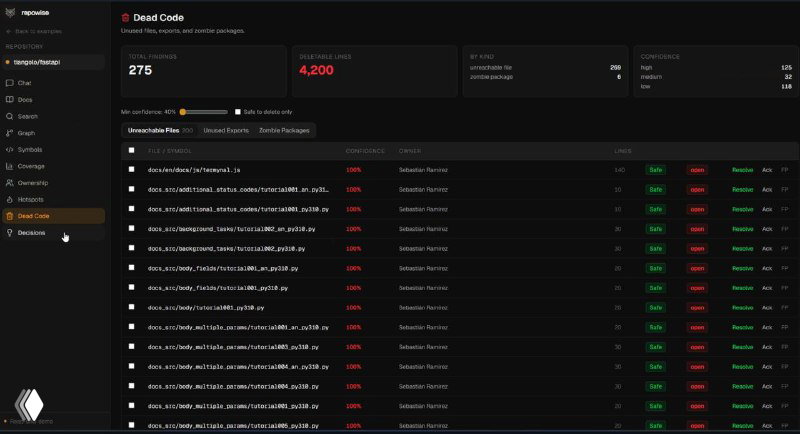Open the Docs book icon

9,99
